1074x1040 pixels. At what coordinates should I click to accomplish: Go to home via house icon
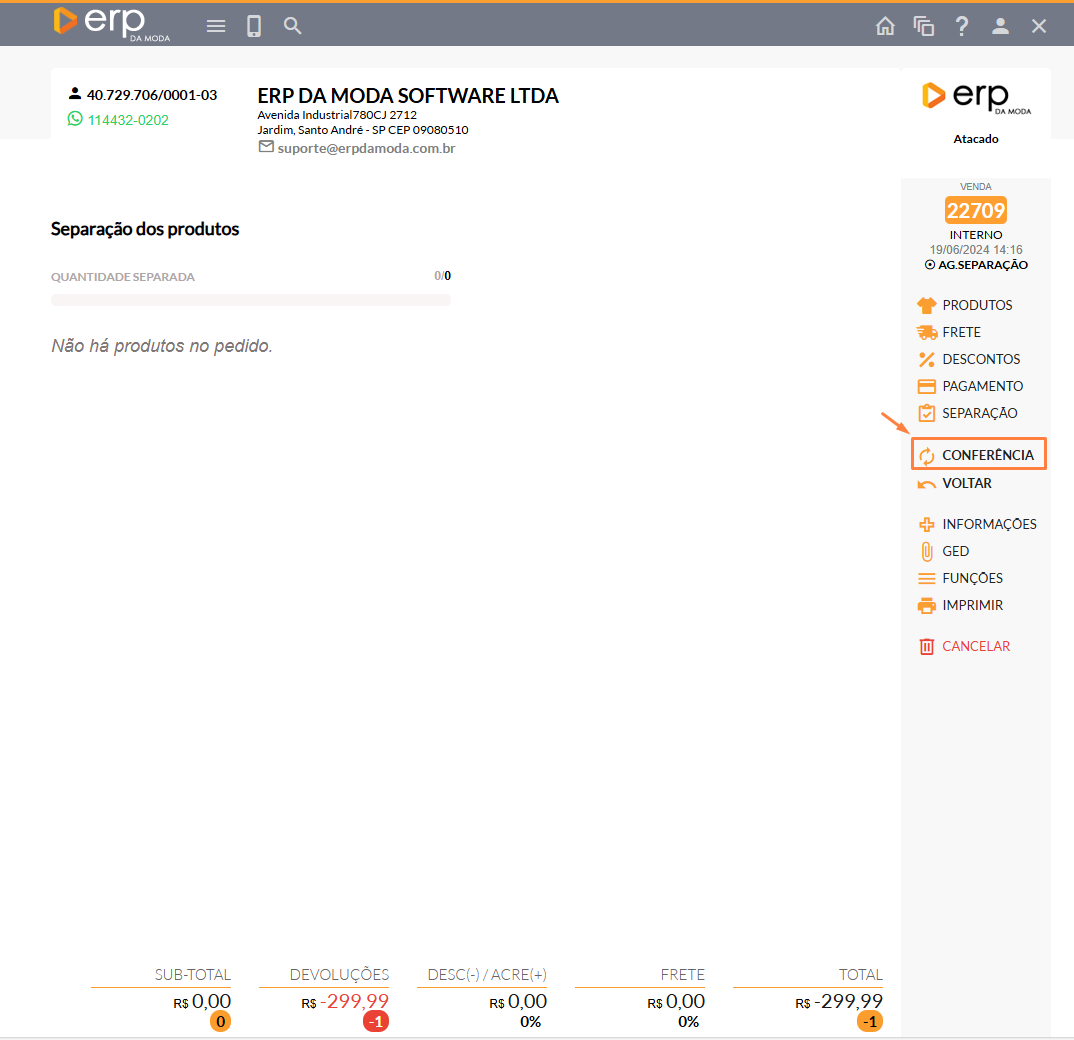point(885,26)
